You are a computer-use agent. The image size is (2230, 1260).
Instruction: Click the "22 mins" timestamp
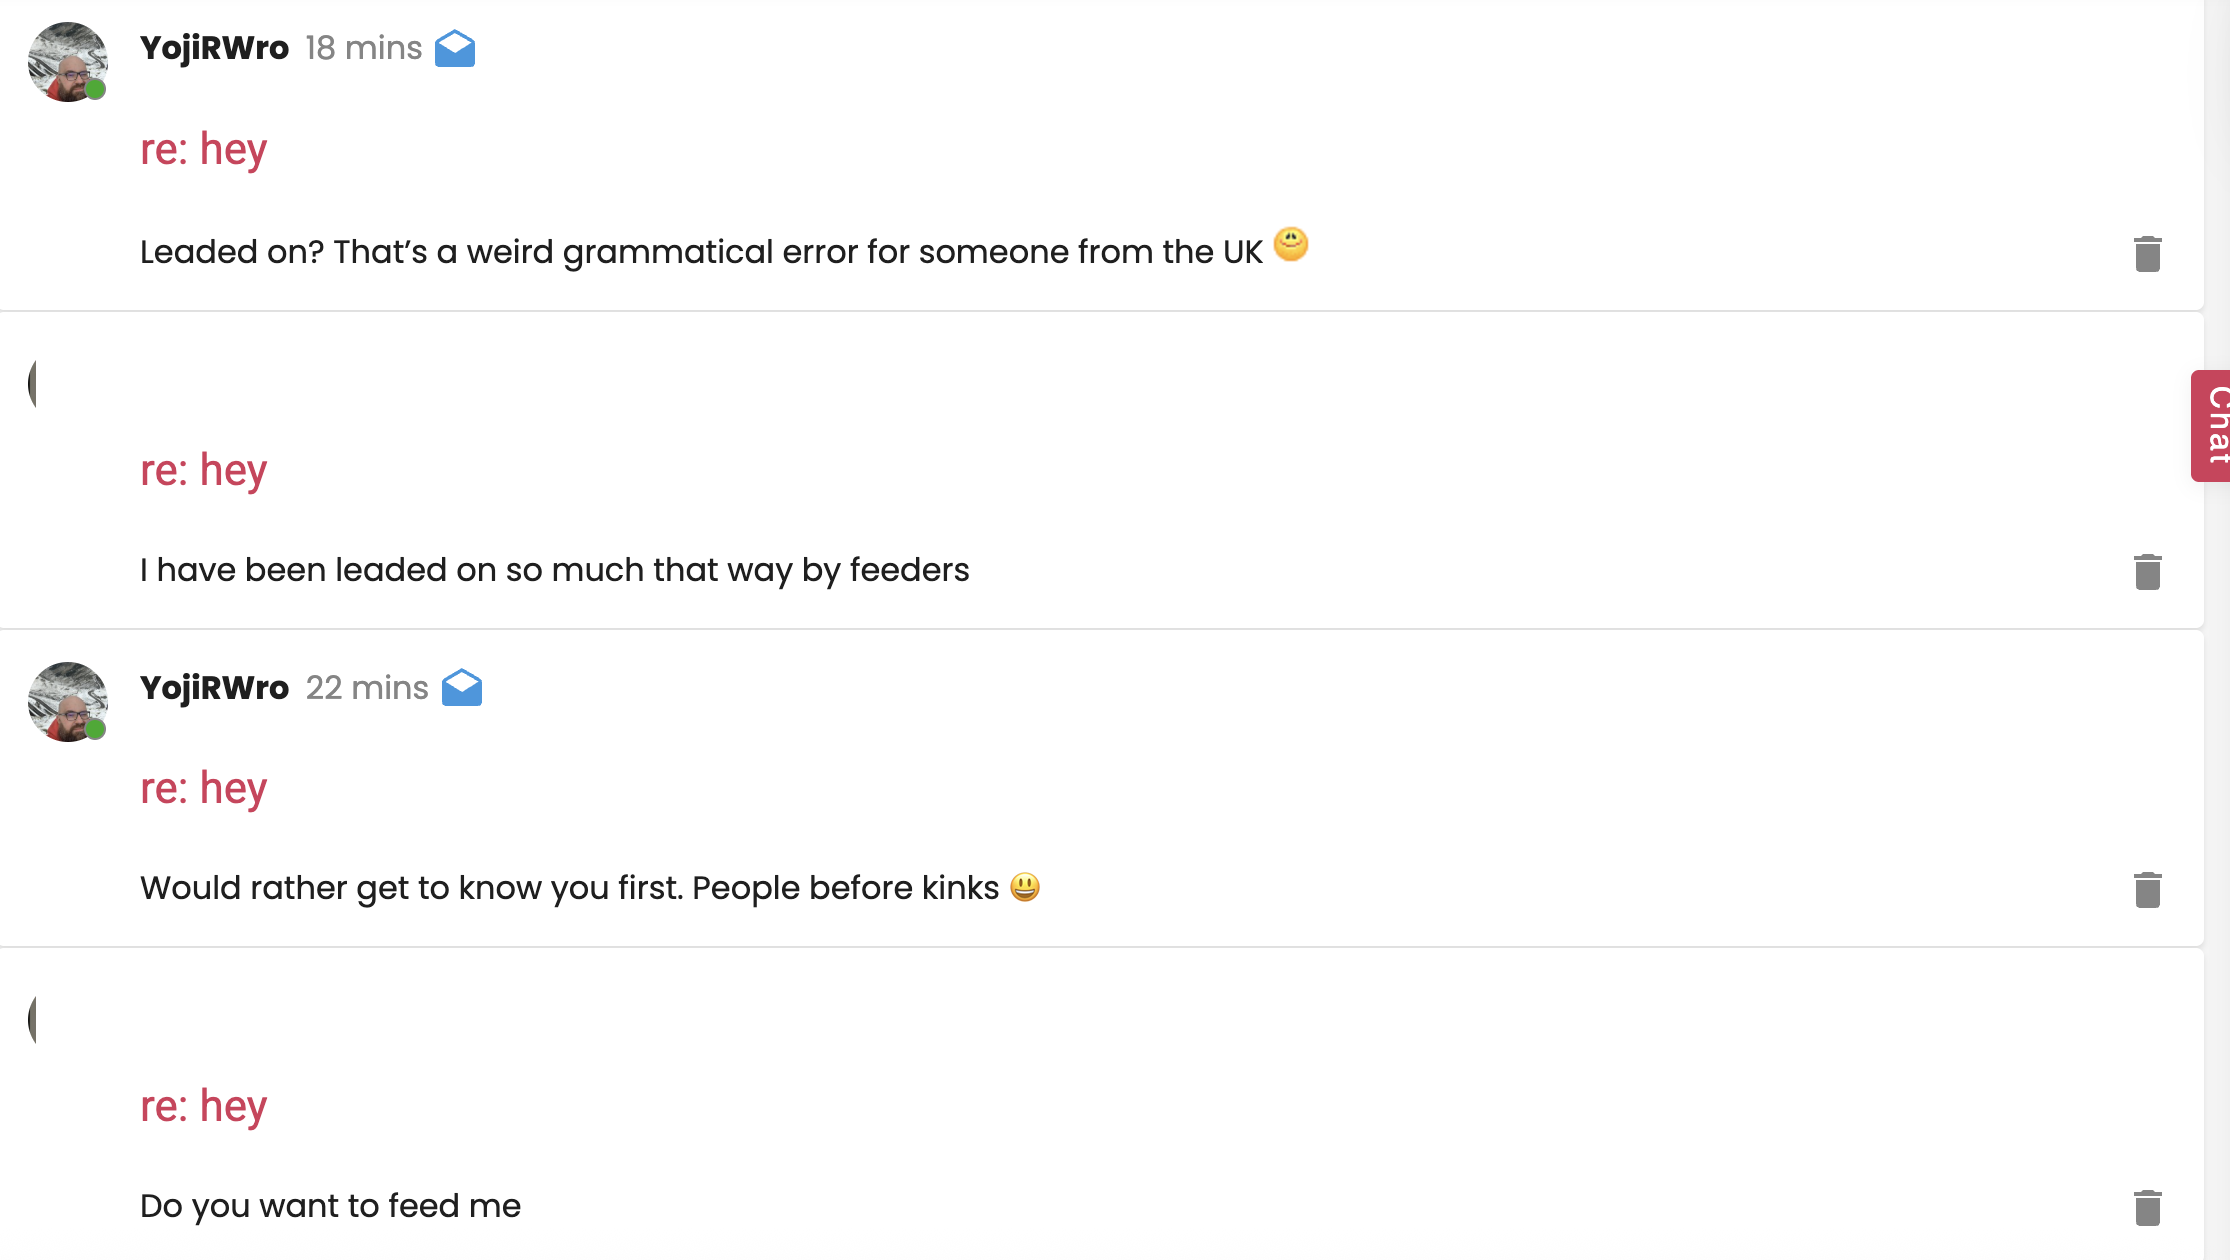pyautogui.click(x=366, y=688)
